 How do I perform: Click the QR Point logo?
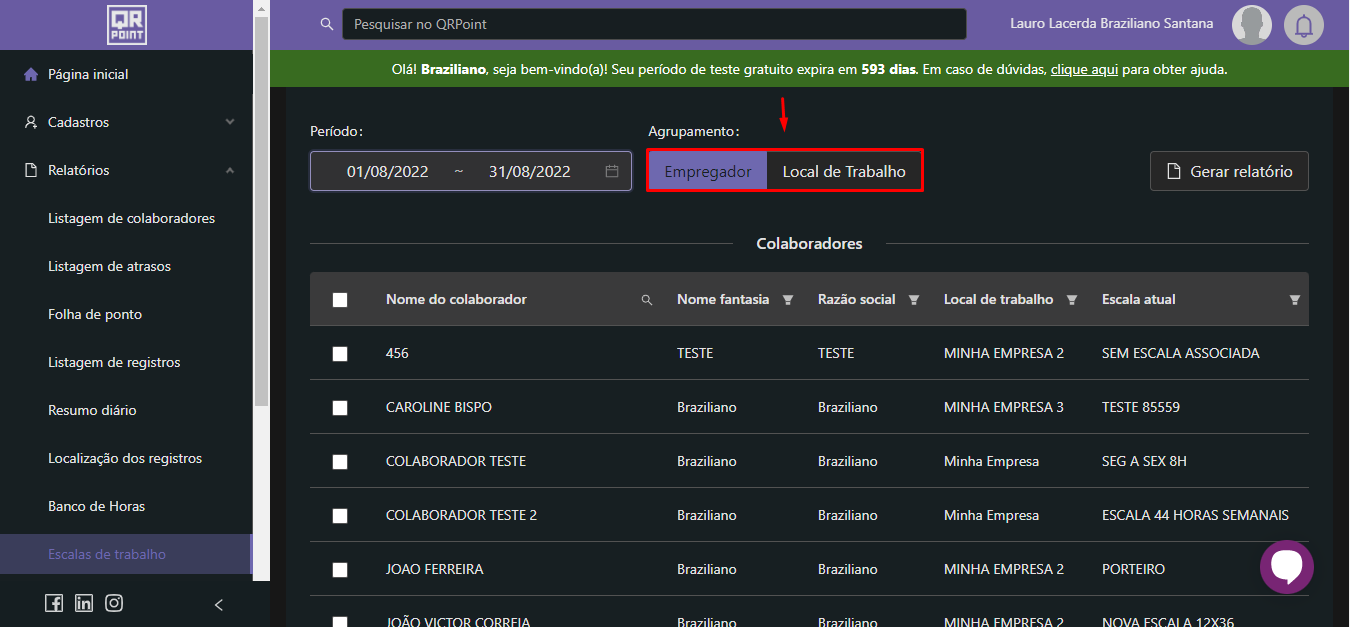click(x=127, y=25)
